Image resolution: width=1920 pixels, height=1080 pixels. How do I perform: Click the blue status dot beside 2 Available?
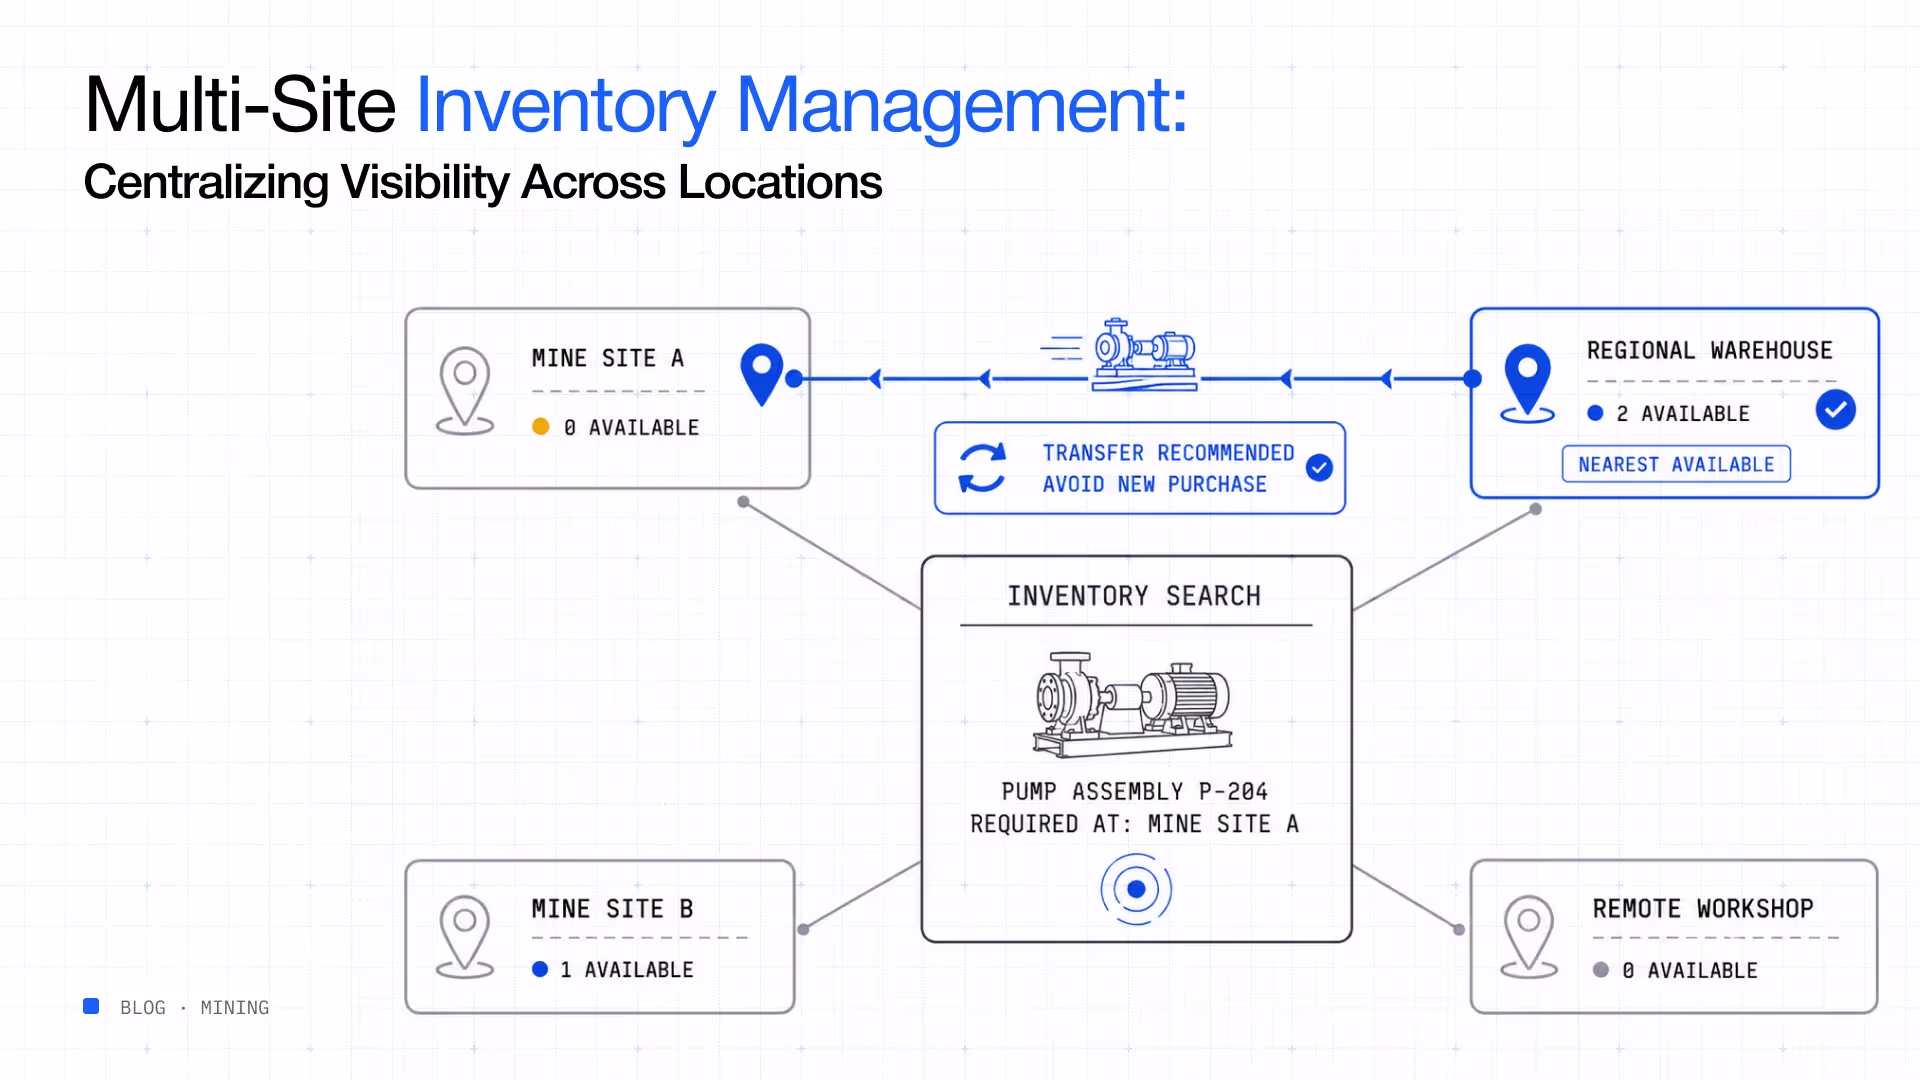1595,413
